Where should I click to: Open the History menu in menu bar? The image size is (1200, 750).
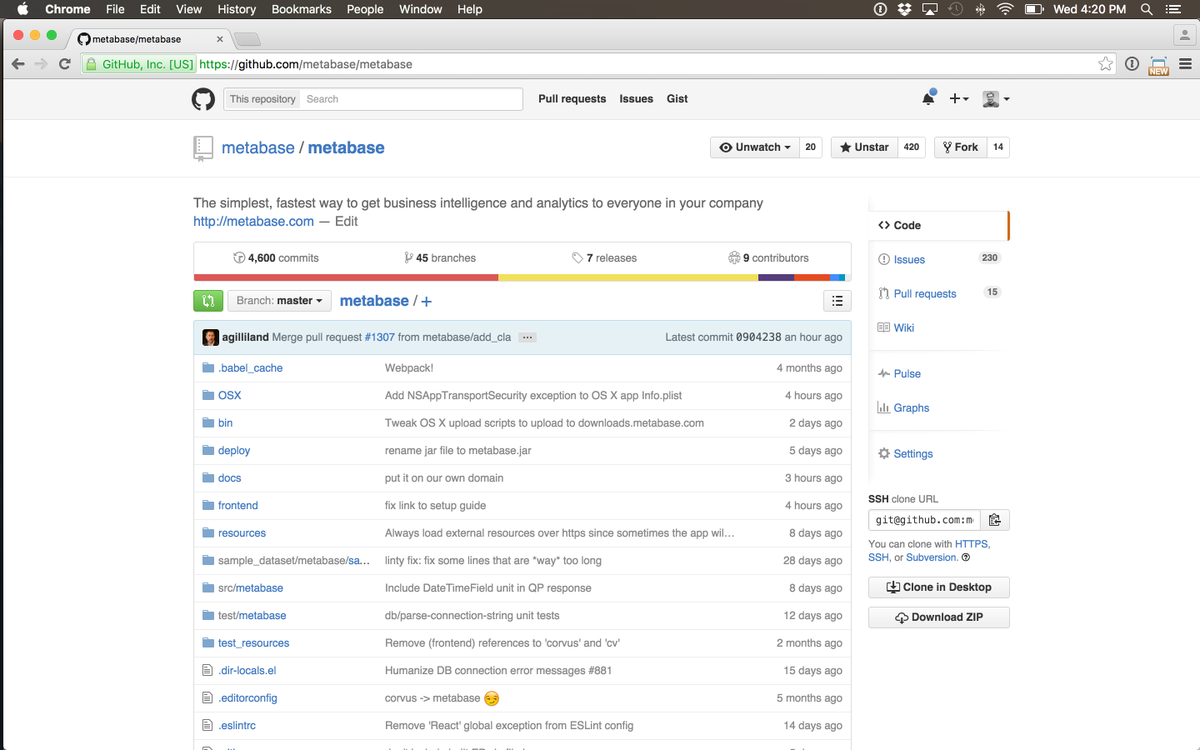coord(236,9)
